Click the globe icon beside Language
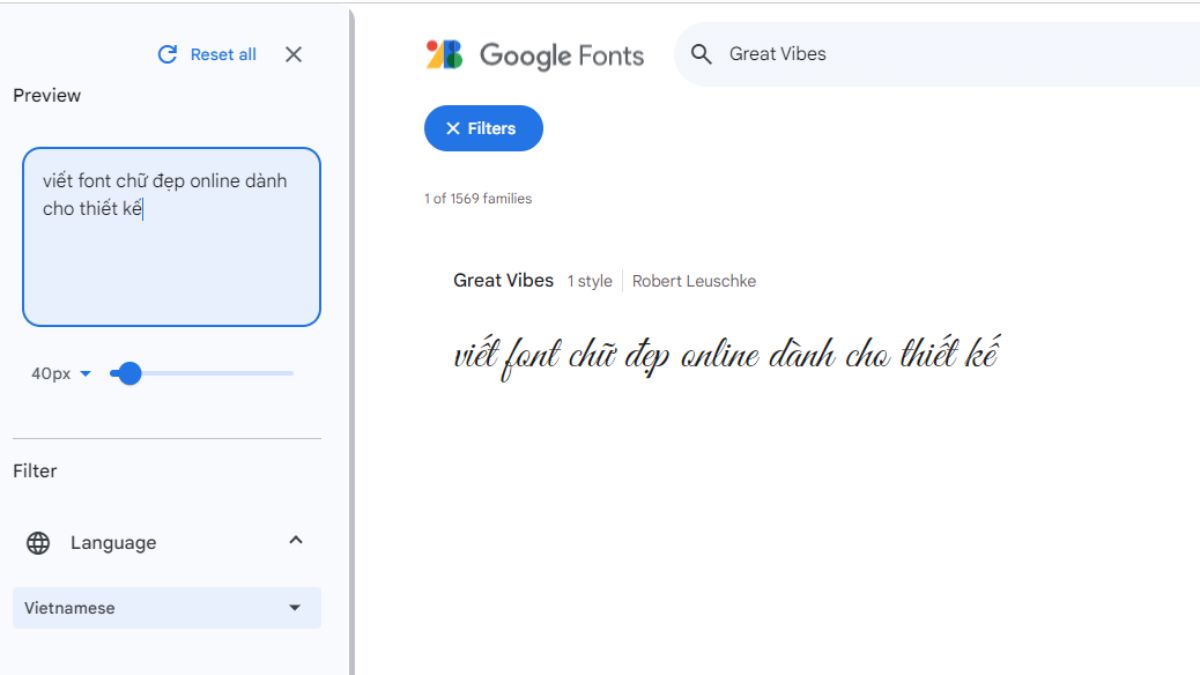Viewport: 1200px width, 675px height. [x=38, y=542]
